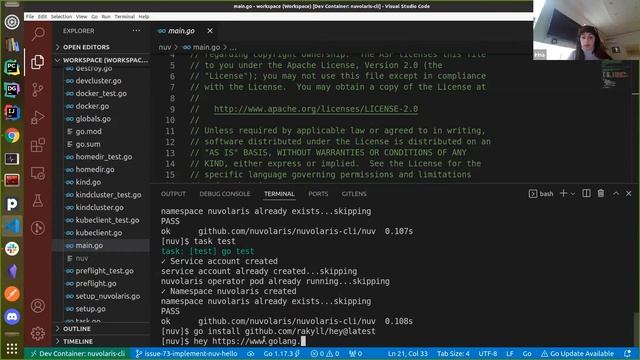Screen dimensions: 640x360
Task: Close the bottom panel
Action: (629, 193)
